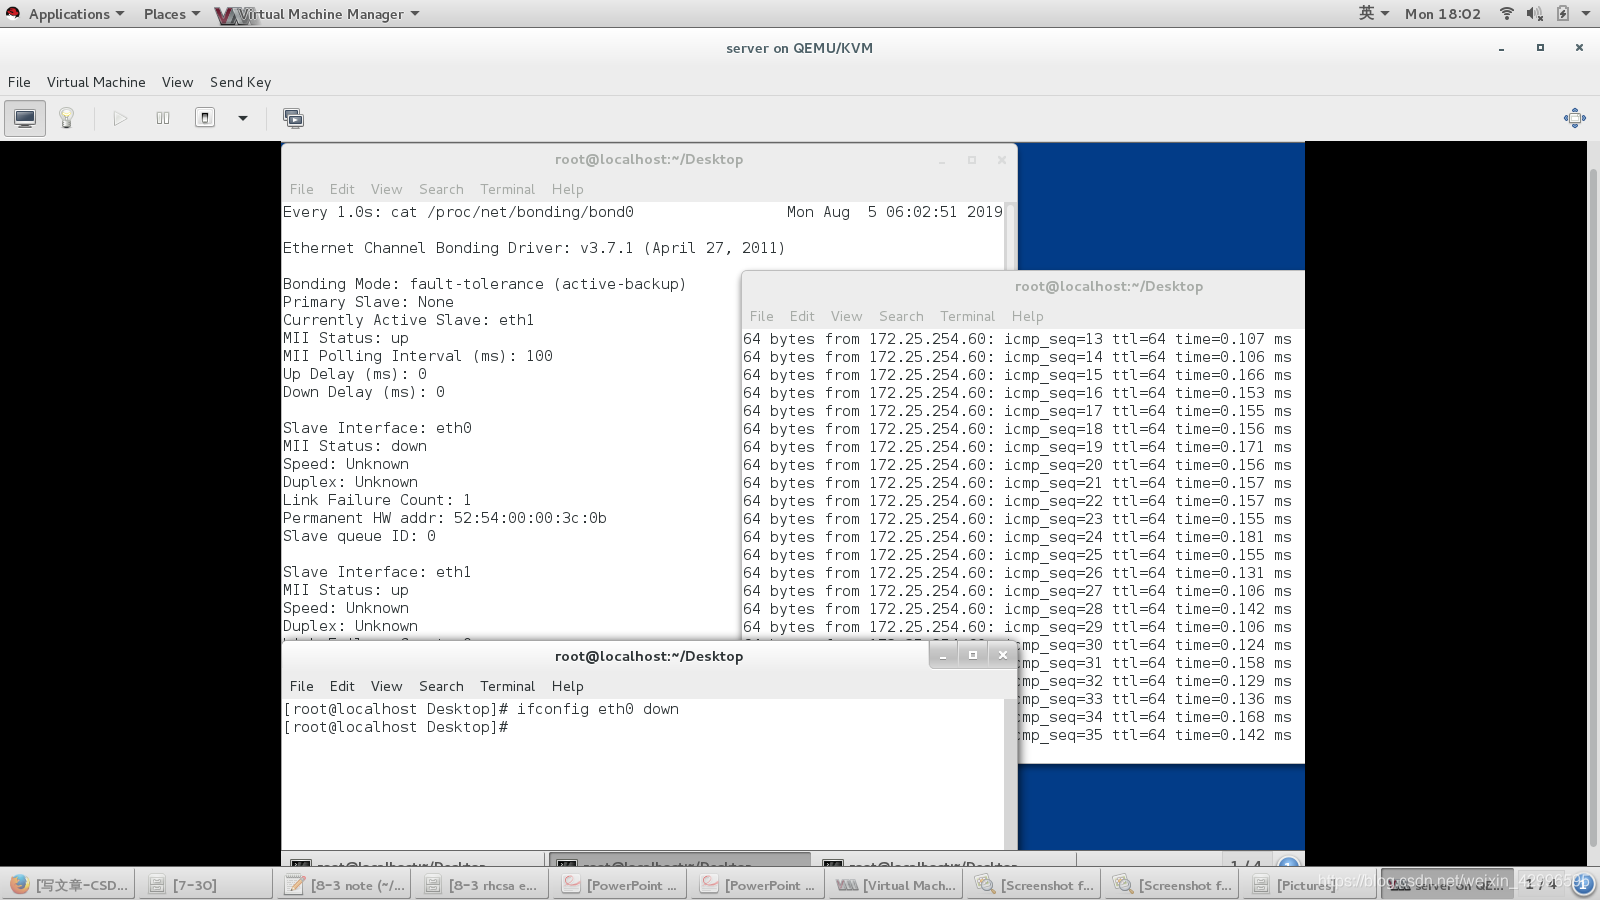Open View menu in bottom terminal window
The height and width of the screenshot is (900, 1600).
[x=386, y=686]
